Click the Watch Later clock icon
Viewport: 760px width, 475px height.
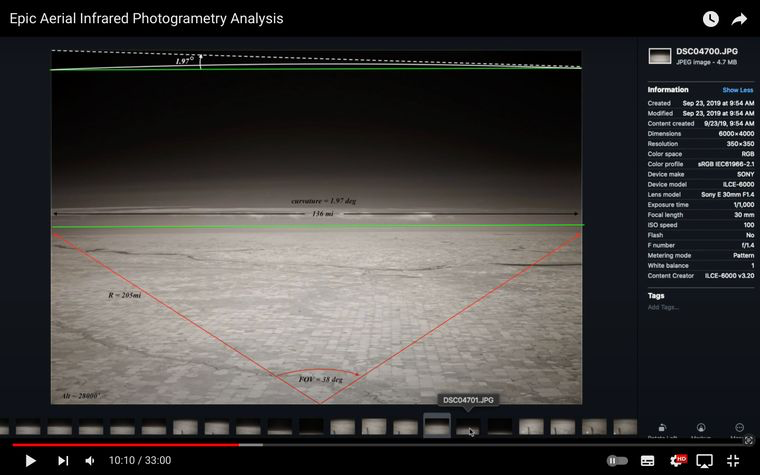click(x=710, y=19)
